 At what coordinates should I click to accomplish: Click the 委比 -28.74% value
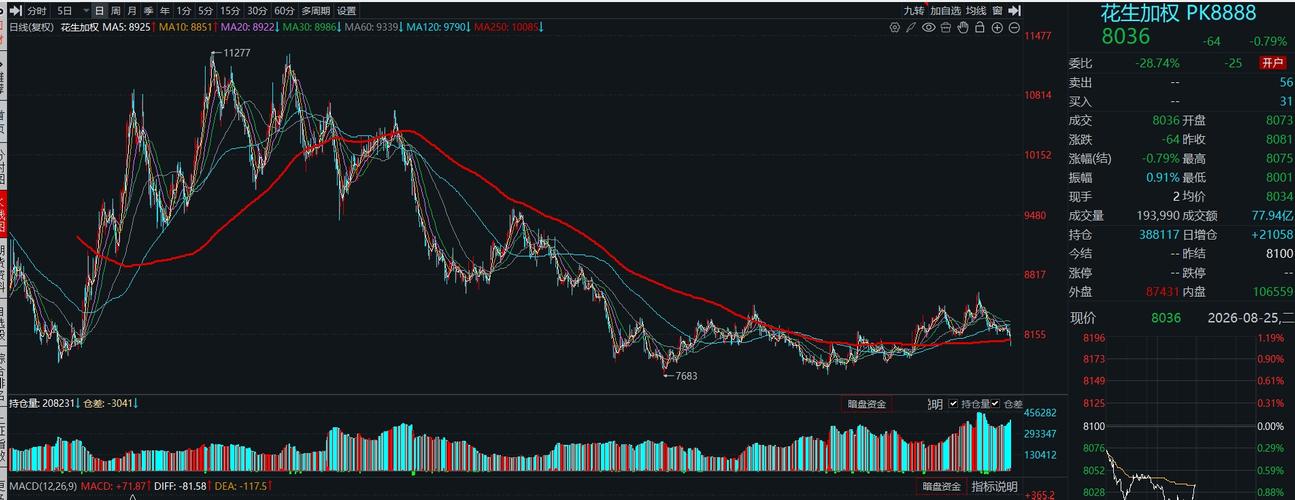(1157, 62)
